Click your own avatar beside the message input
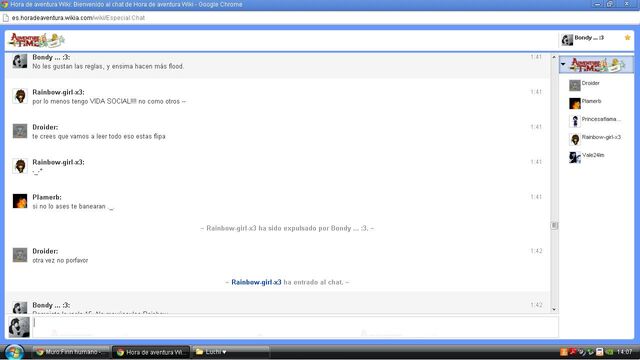The width and height of the screenshot is (640, 360). point(19,327)
